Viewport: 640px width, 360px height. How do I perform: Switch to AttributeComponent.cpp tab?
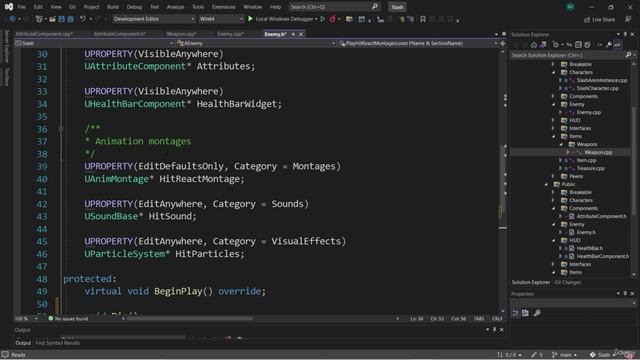point(44,34)
